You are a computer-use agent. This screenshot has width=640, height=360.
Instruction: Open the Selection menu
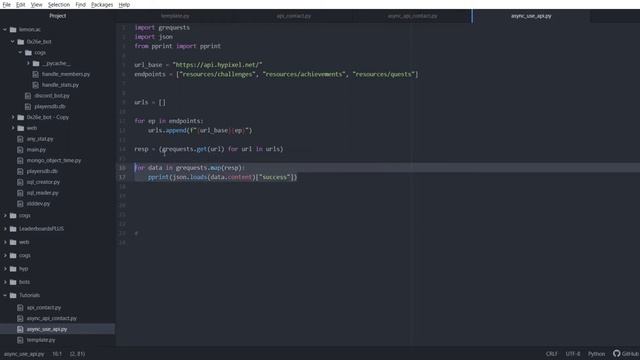[x=59, y=4]
